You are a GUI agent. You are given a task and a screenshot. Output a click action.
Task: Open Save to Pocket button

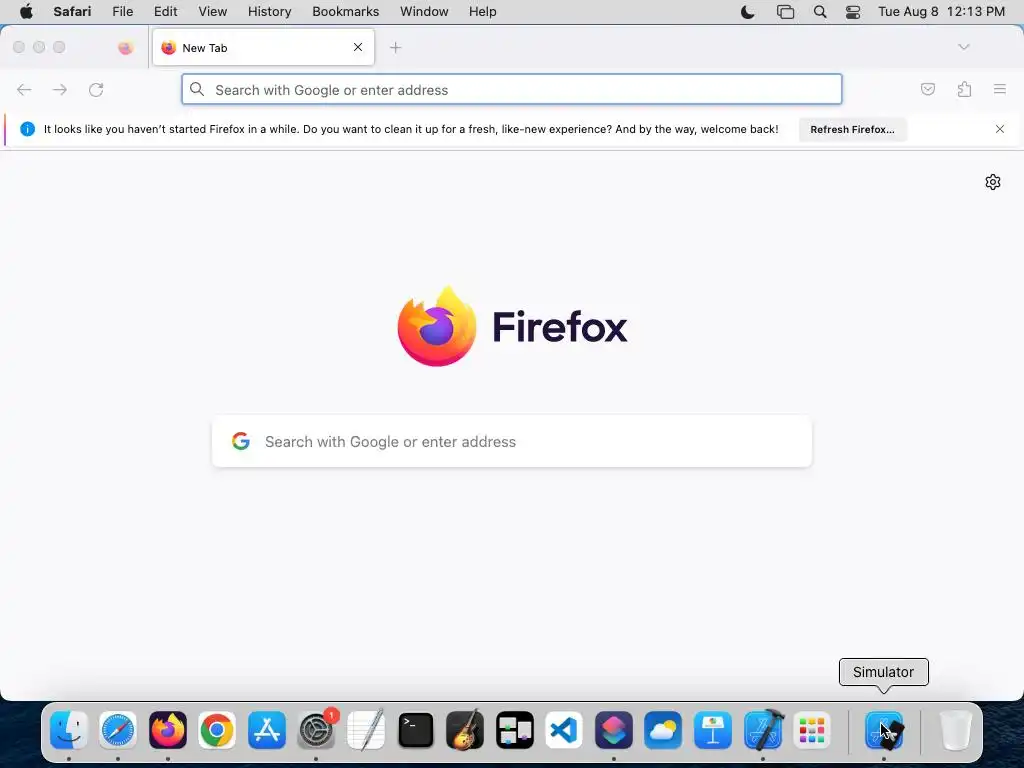(x=927, y=89)
